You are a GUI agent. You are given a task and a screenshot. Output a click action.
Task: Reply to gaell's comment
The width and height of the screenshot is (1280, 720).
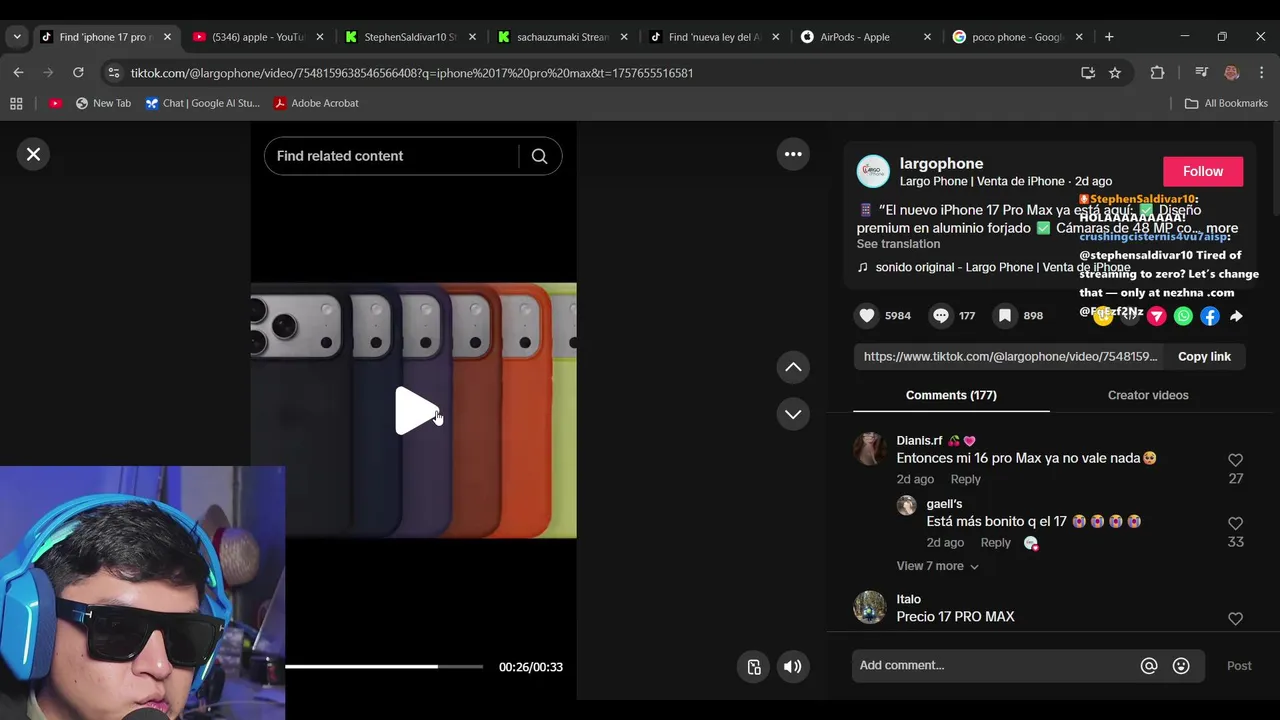point(995,542)
